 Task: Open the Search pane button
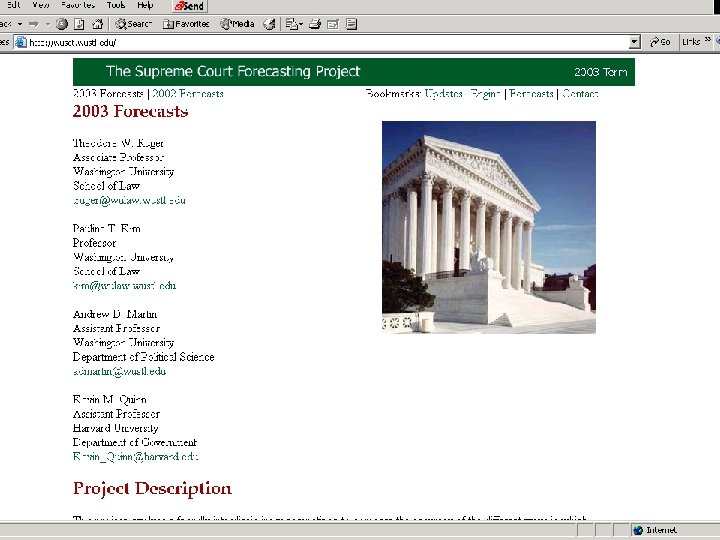pos(133,24)
